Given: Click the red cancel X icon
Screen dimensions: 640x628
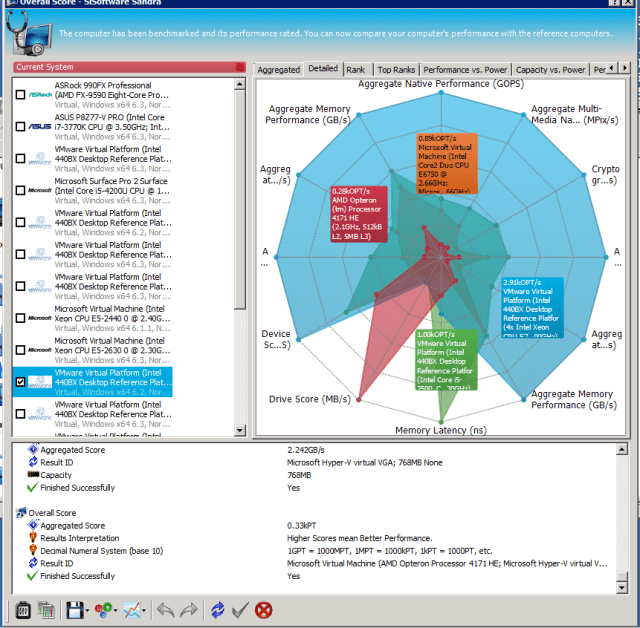Looking at the screenshot, I should click(x=263, y=610).
